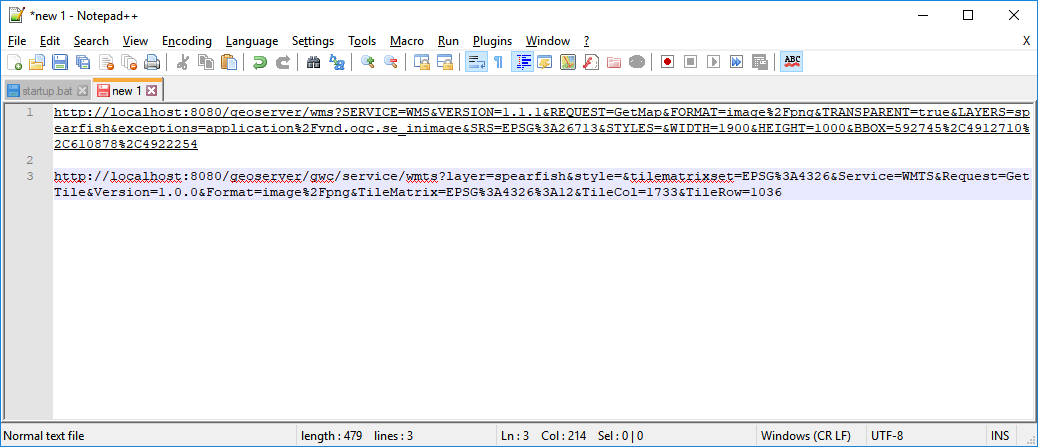Click the Monitoring eye toolbar icon
This screenshot has width=1038, height=447.
point(637,62)
